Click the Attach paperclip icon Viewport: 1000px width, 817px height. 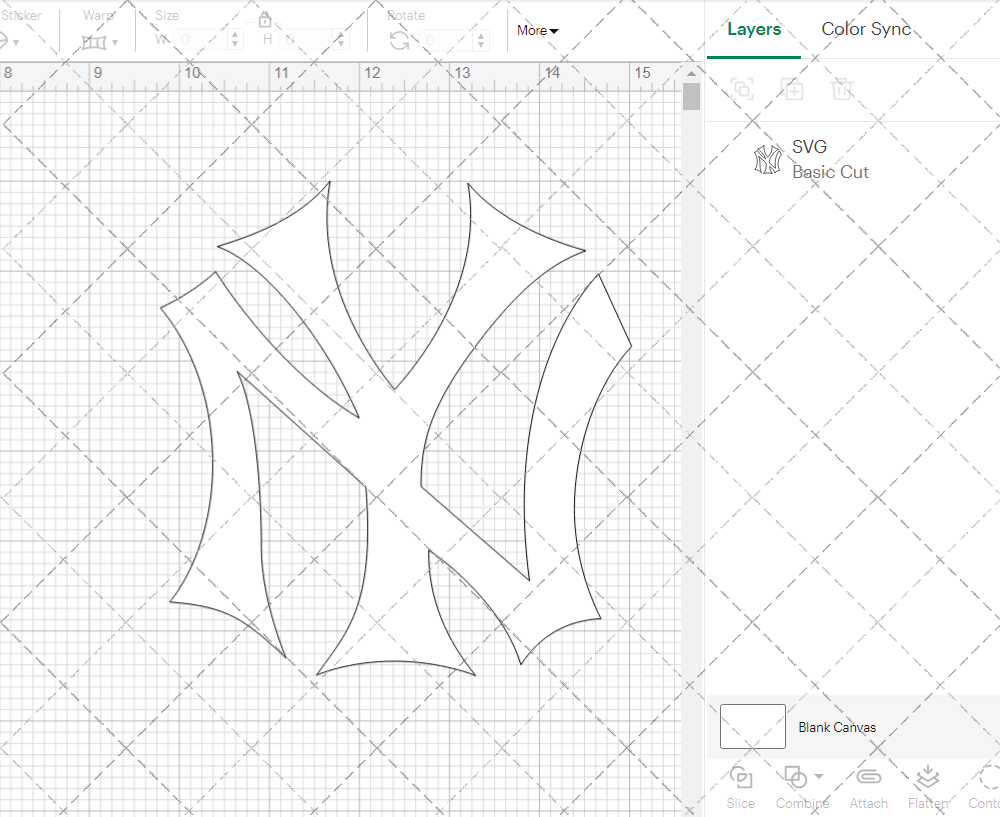[x=868, y=777]
